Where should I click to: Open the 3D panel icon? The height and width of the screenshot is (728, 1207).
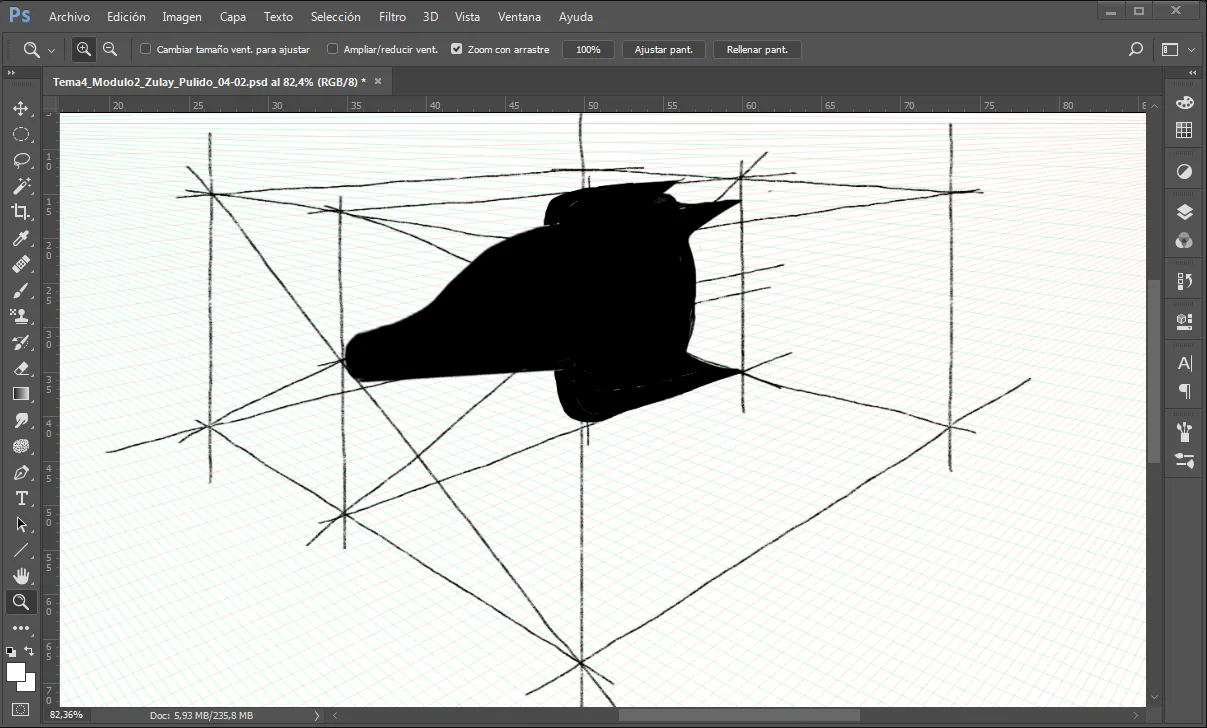1184,321
